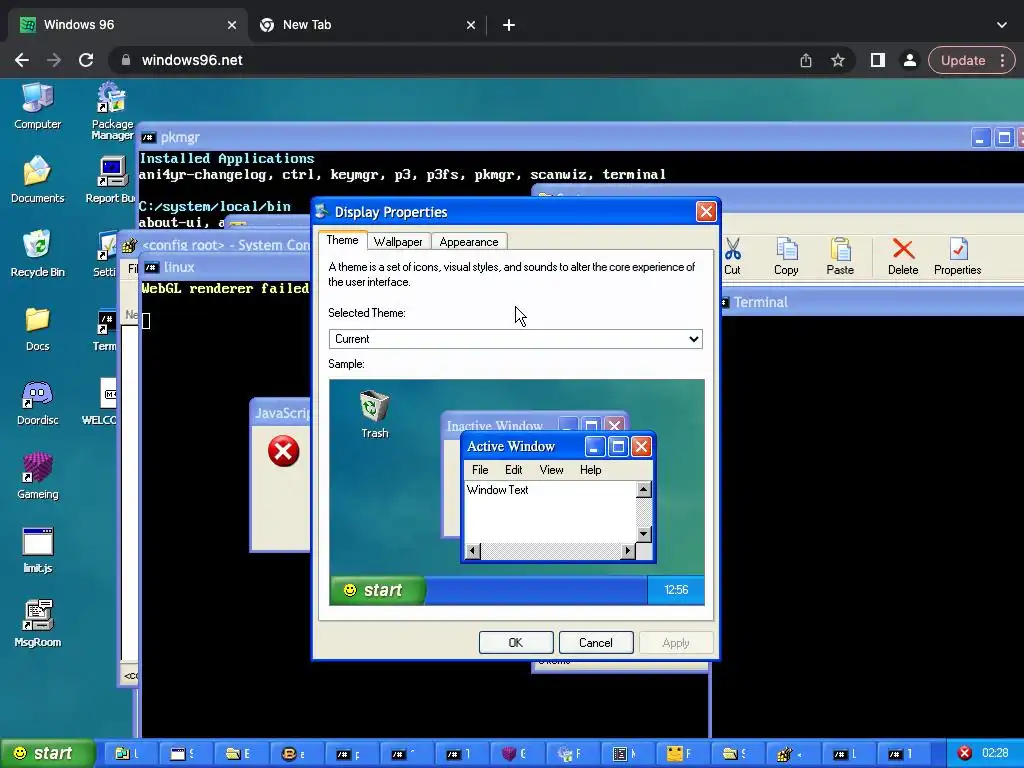Close the New Tab browser tab
The width and height of the screenshot is (1024, 768).
point(471,25)
